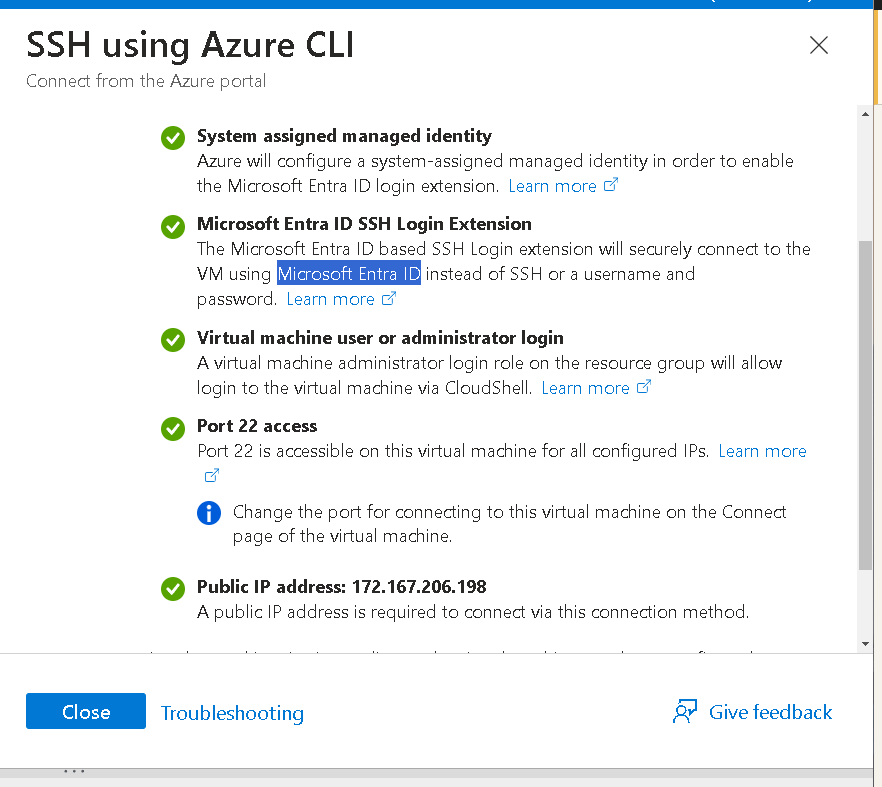Viewport: 882px width, 787px height.
Task: Click external link icon after administrator login Learn more
Action: tap(644, 386)
